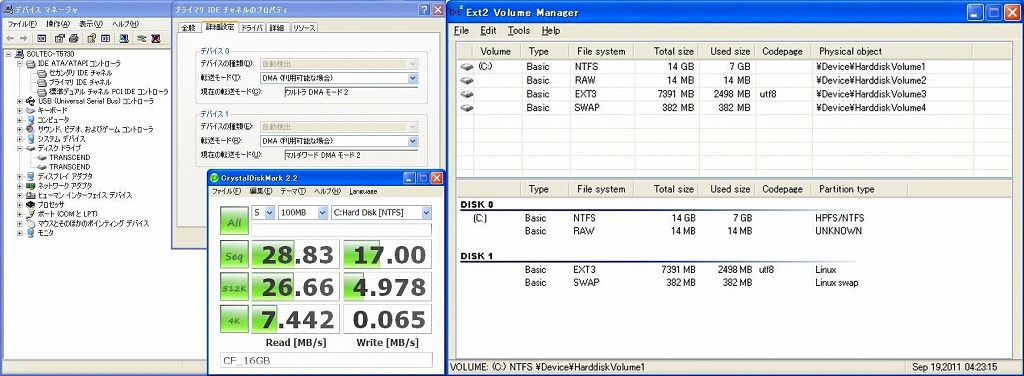This screenshot has width=1024, height=376.
Task: Open Device 0 transfer mode dropdown
Action: pos(338,78)
